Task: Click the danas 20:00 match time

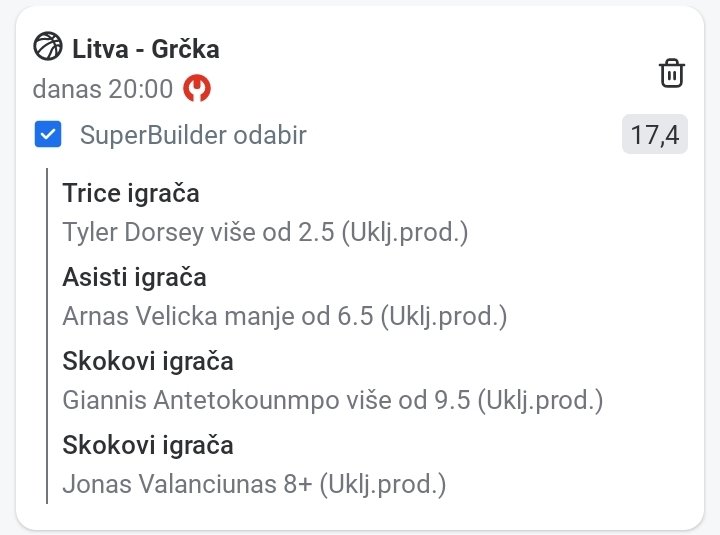Action: pos(103,89)
